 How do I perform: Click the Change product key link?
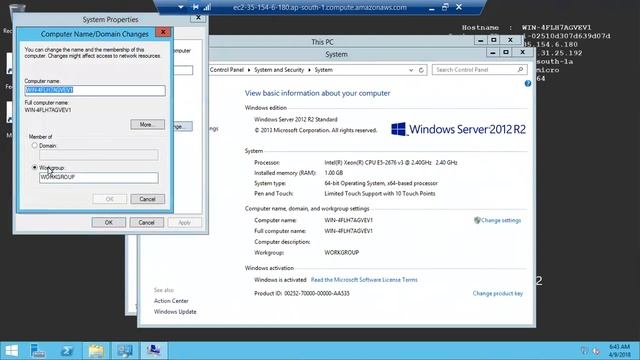click(x=498, y=293)
